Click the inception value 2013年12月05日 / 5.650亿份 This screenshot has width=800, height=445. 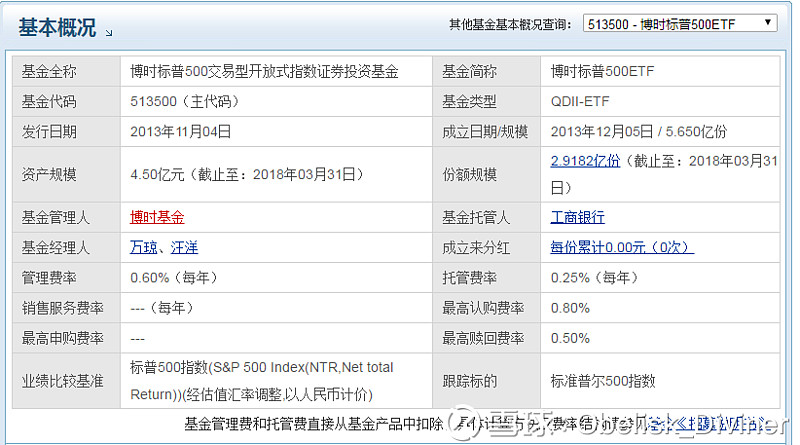pos(639,132)
